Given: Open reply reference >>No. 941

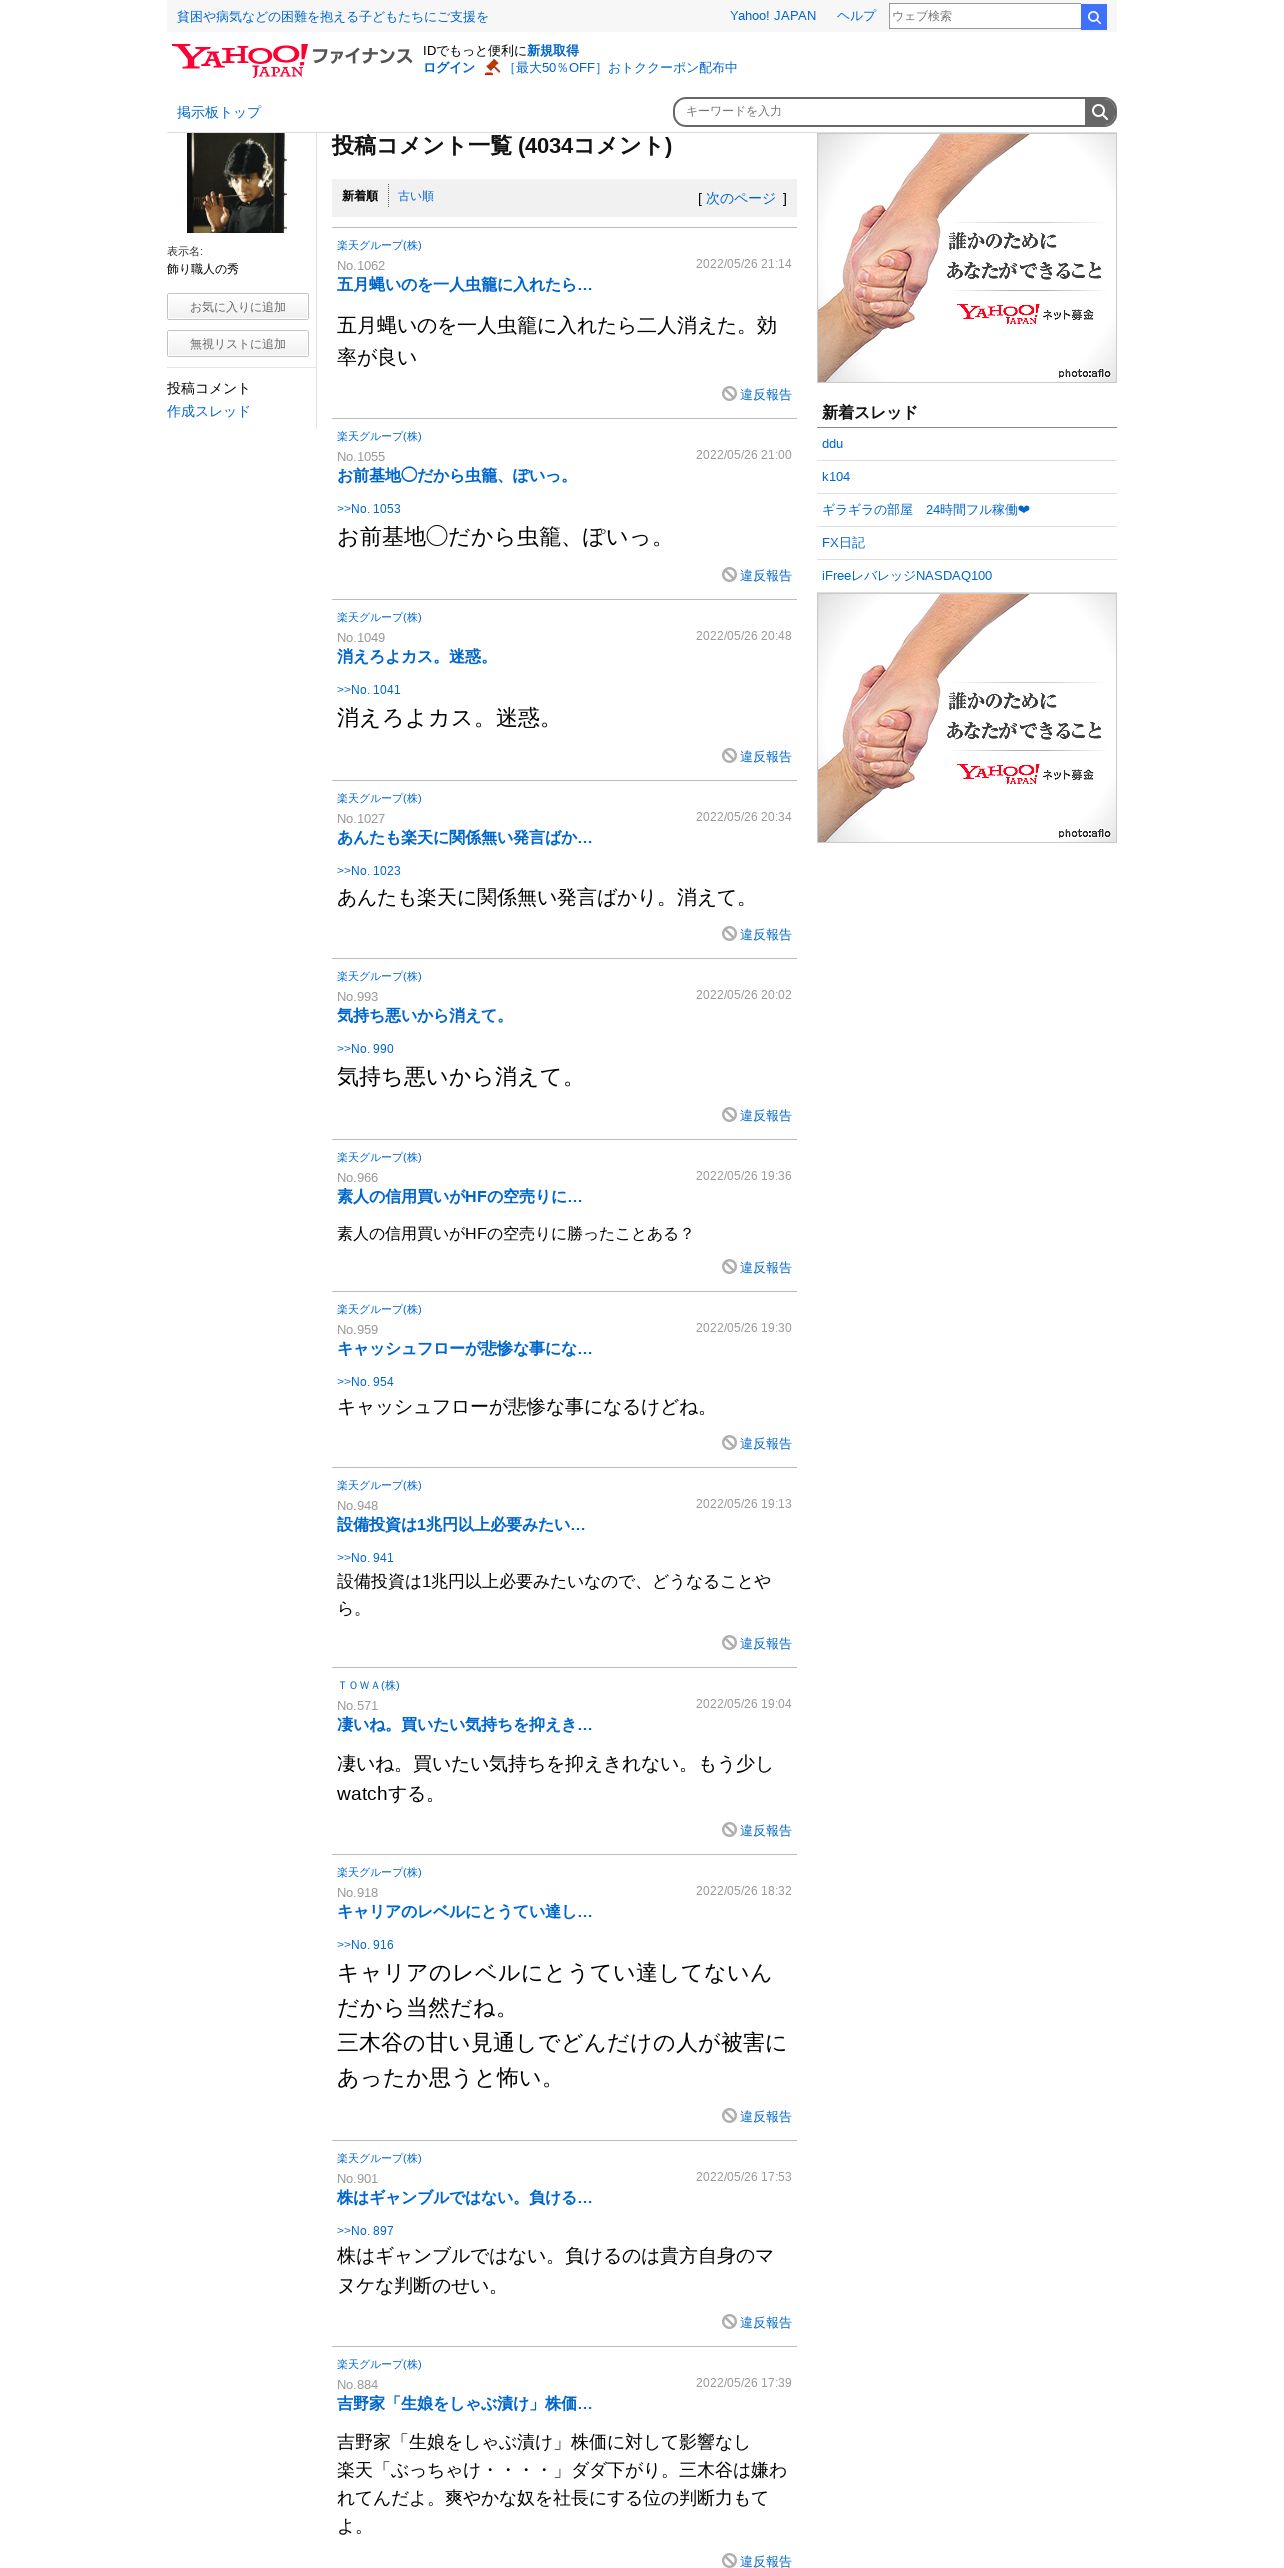Looking at the screenshot, I should (365, 1558).
